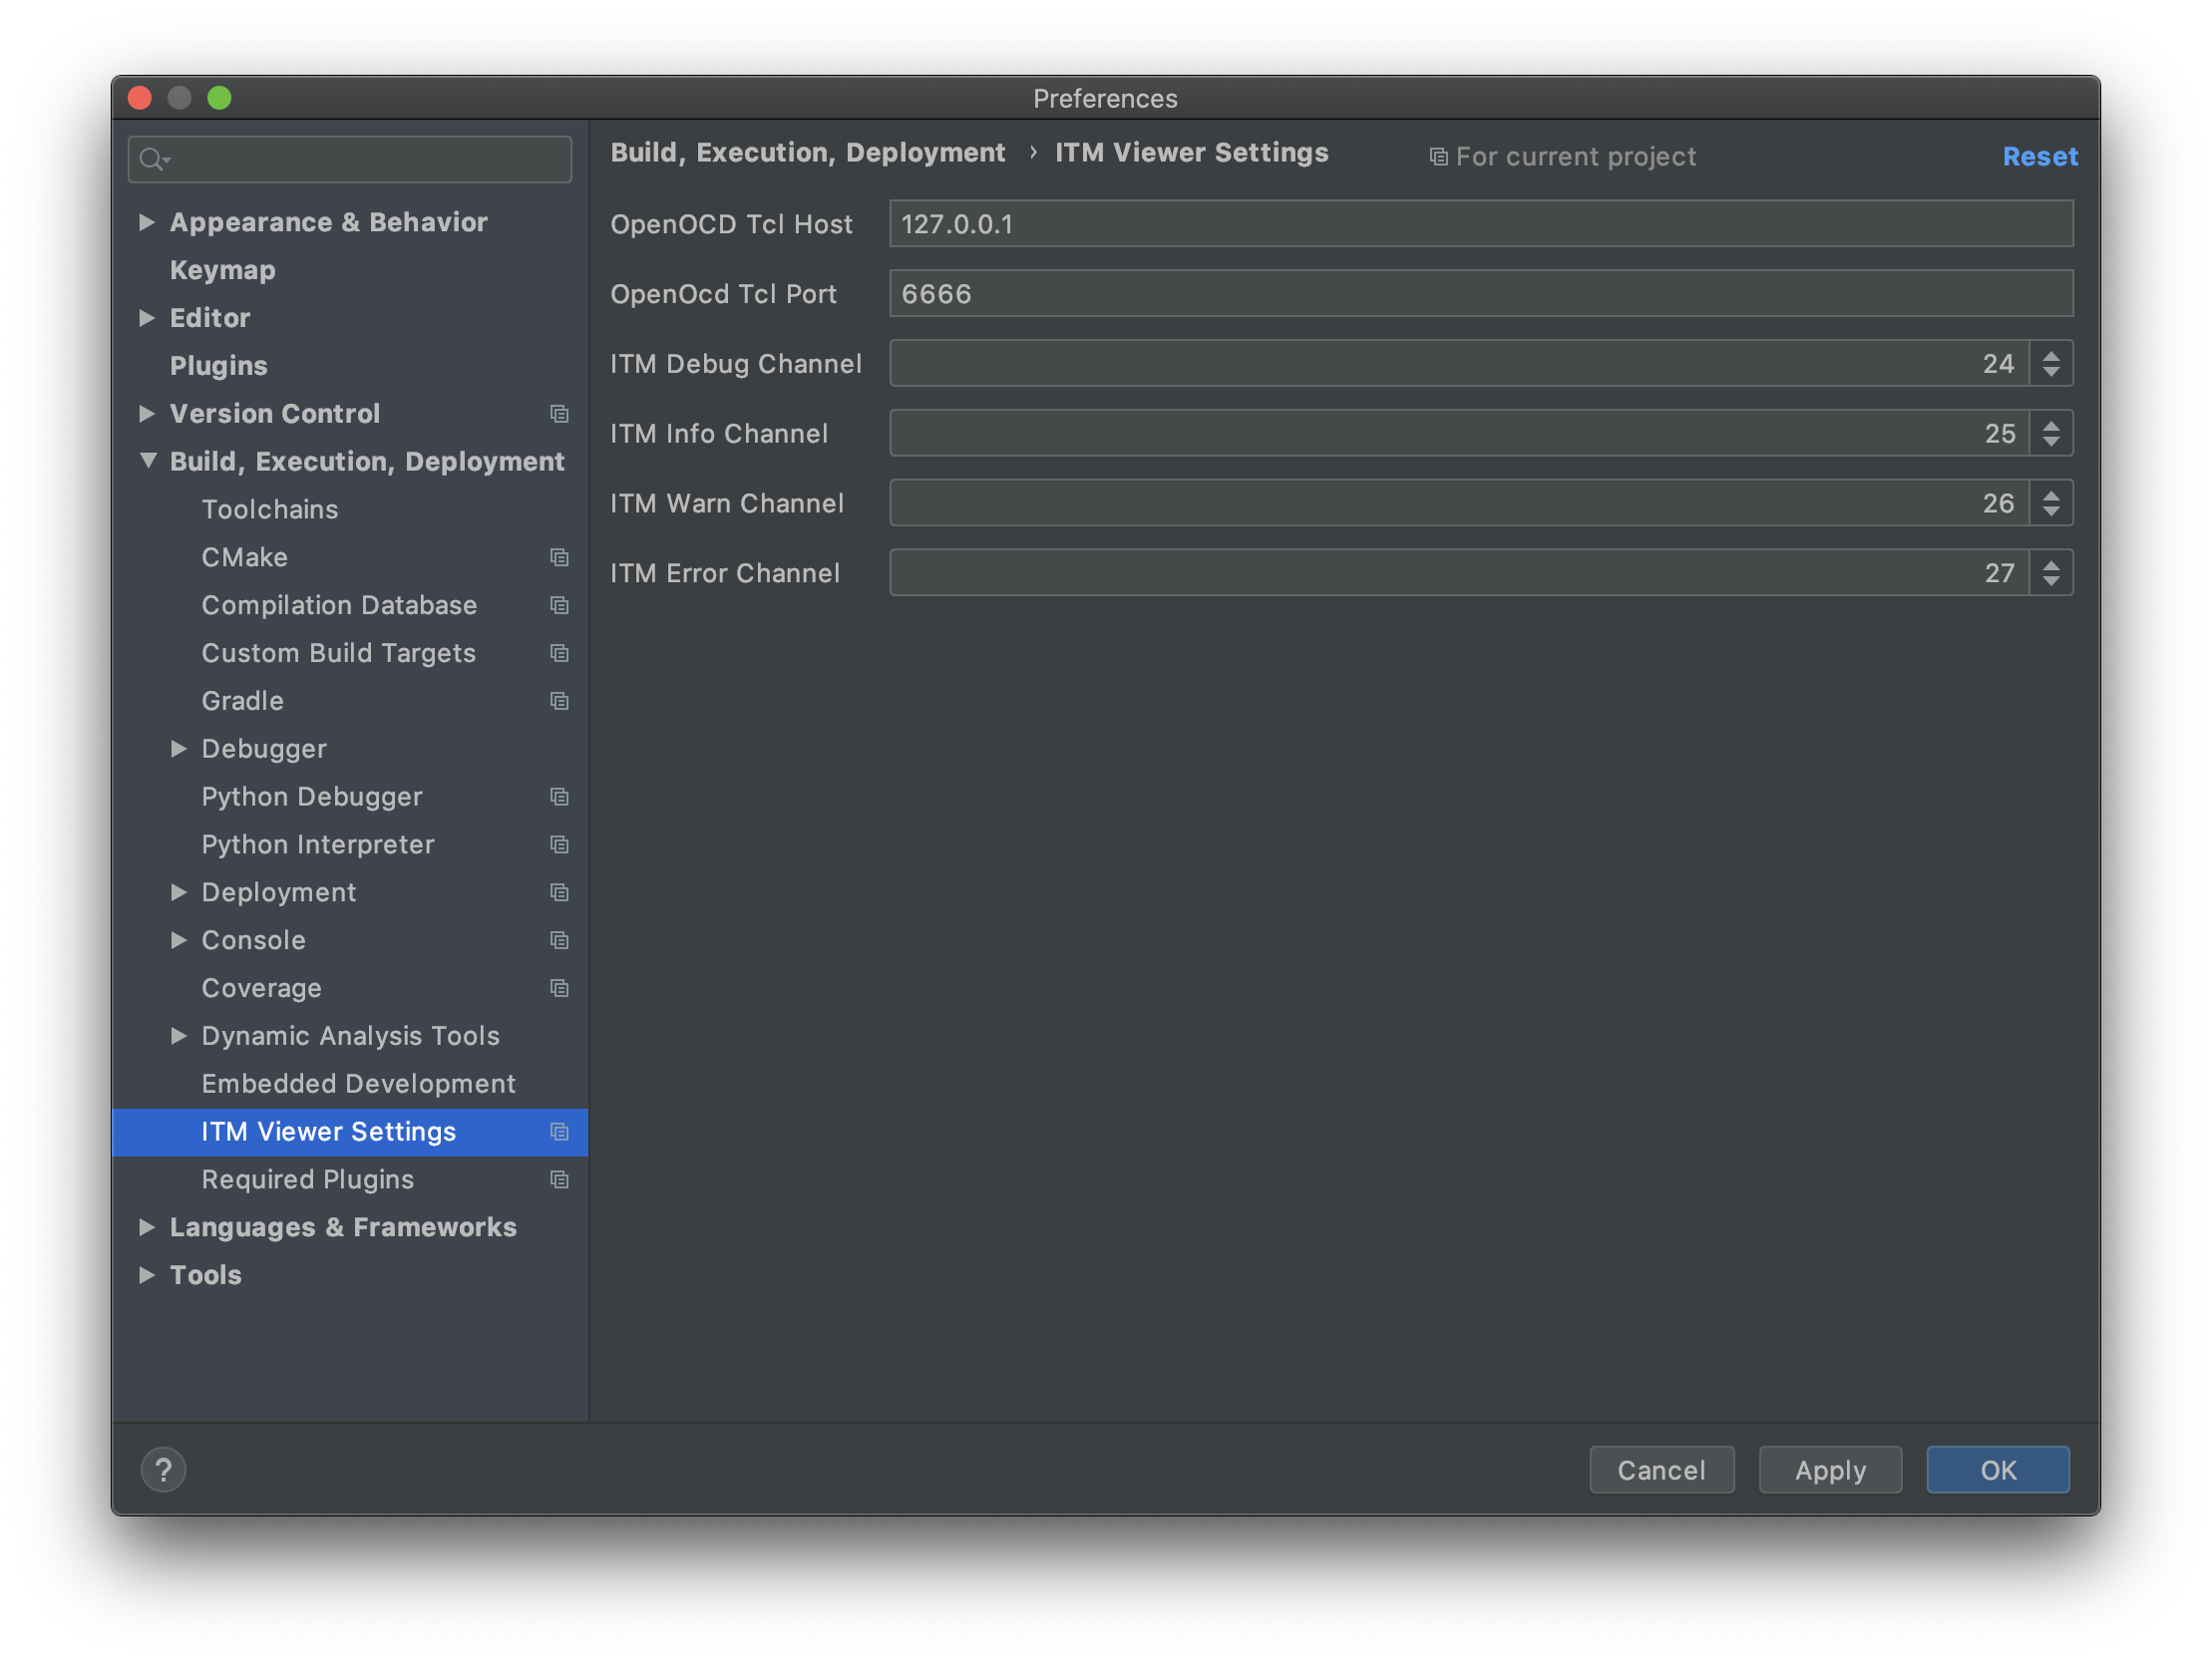Decrease the ITM Warn Channel value

point(2051,512)
